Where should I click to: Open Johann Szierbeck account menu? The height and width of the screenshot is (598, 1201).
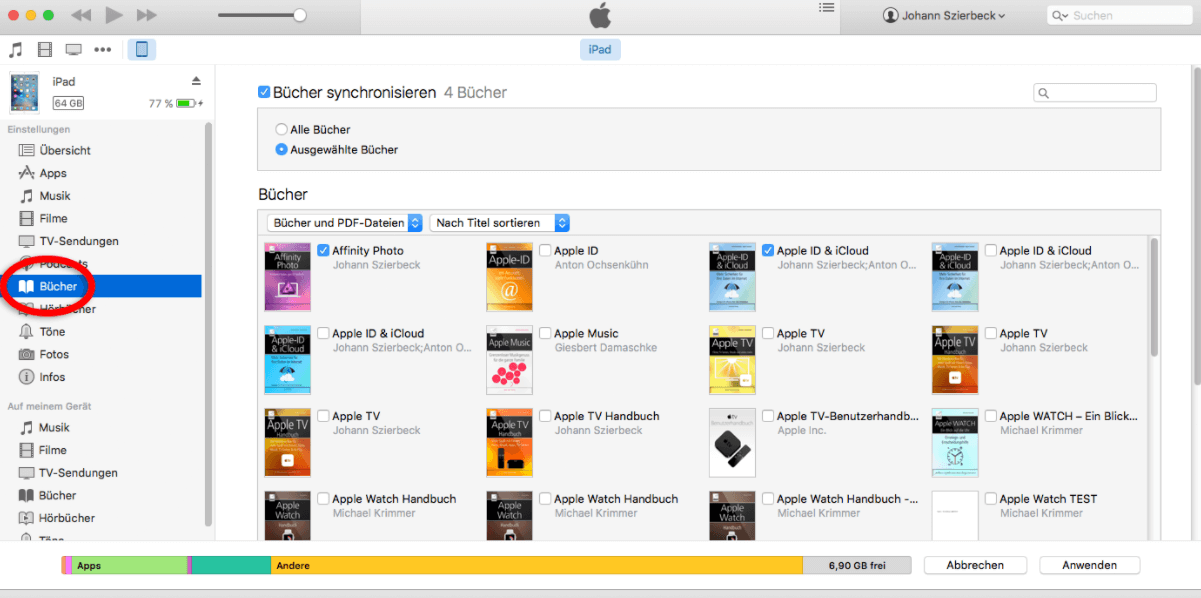tap(944, 16)
